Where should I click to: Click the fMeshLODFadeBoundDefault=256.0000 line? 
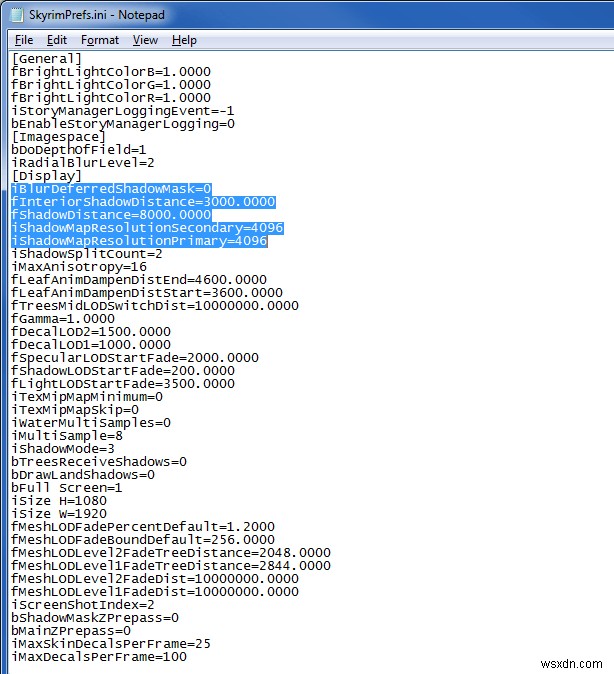click(143, 540)
